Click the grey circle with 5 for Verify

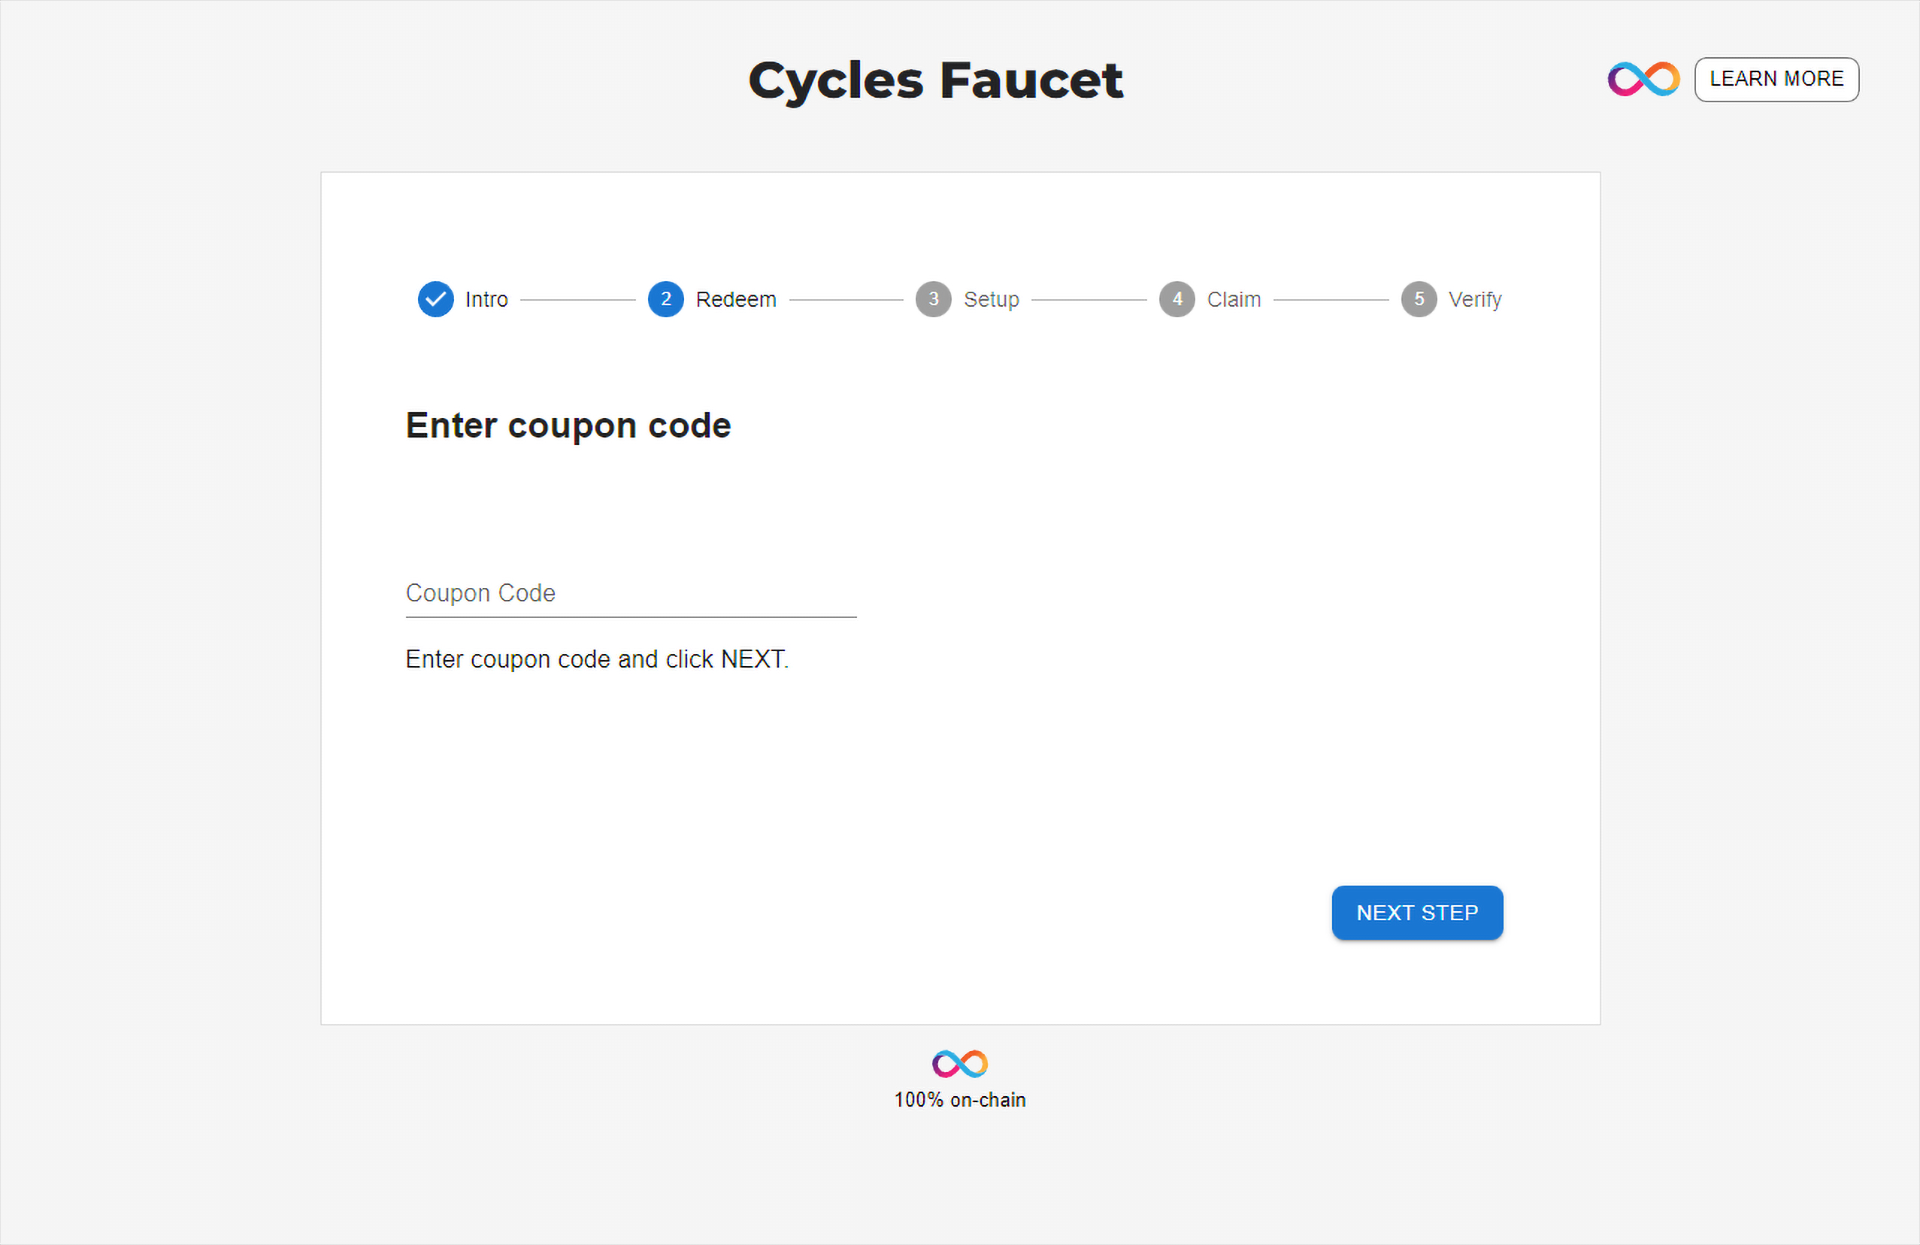coord(1420,297)
